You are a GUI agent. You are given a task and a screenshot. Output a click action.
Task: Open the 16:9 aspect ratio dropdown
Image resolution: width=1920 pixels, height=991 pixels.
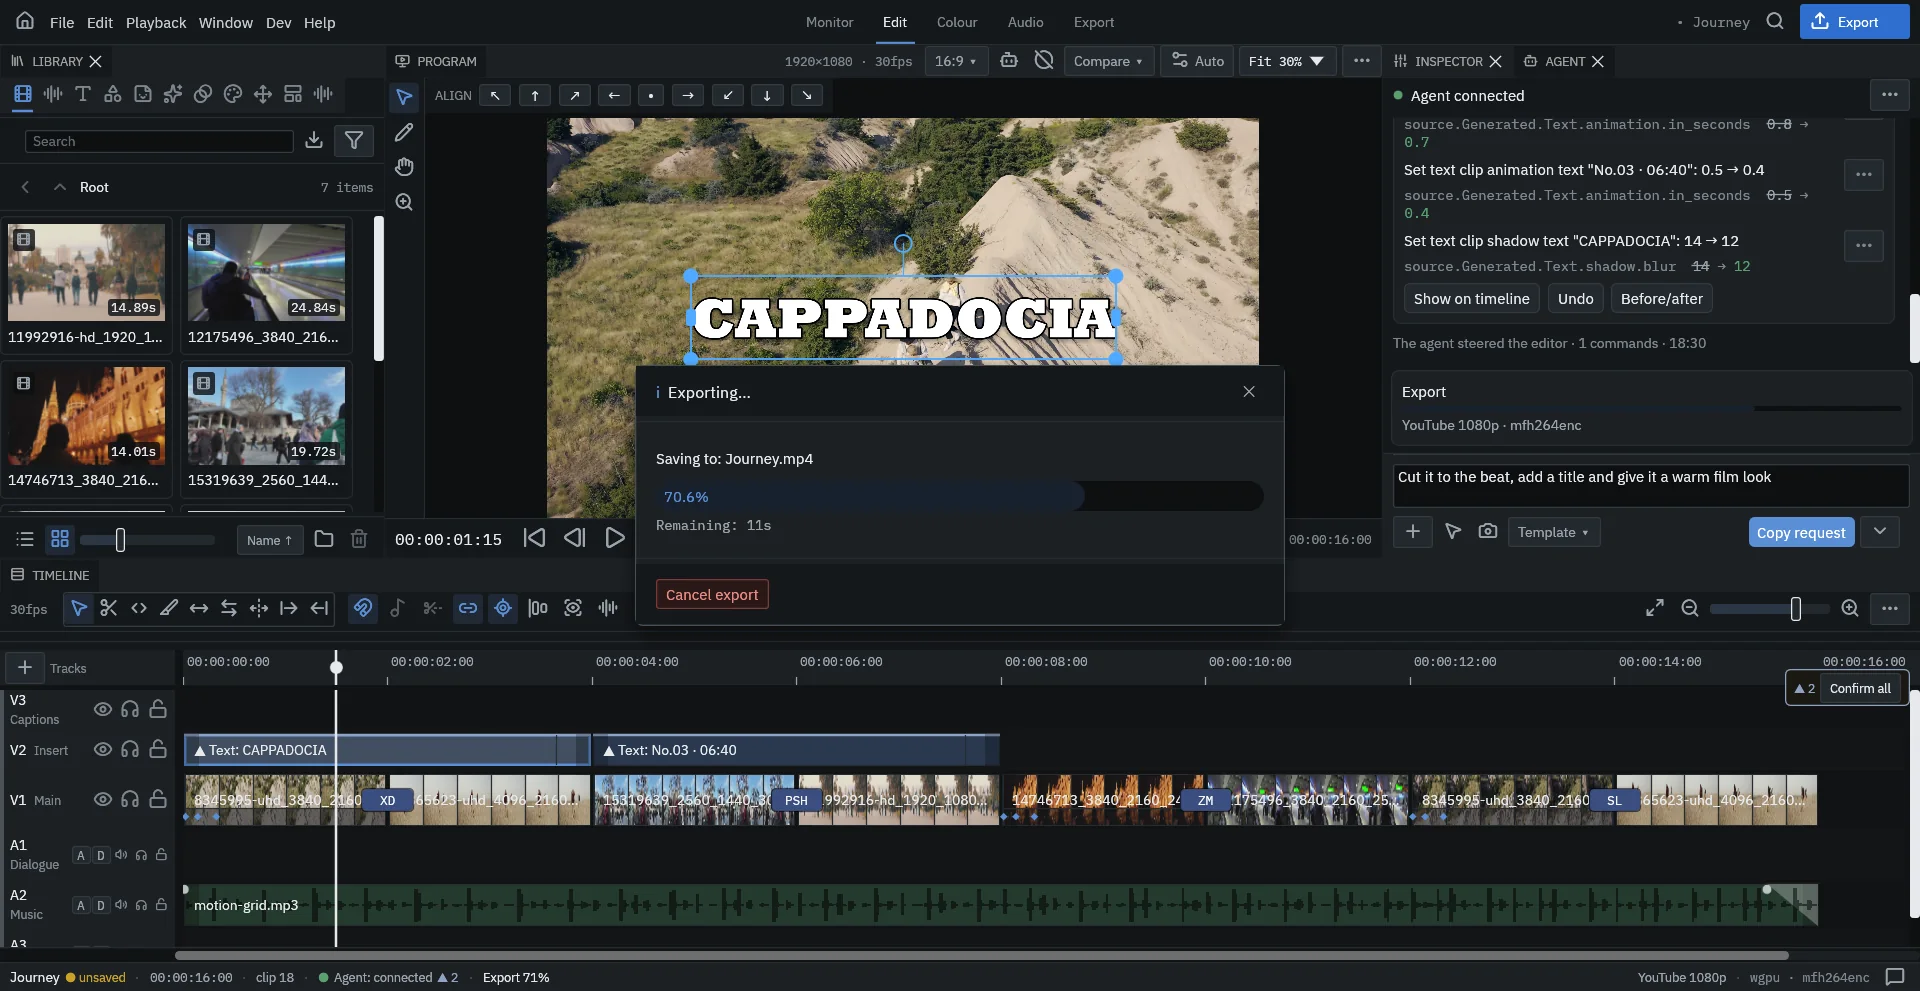pyautogui.click(x=955, y=61)
